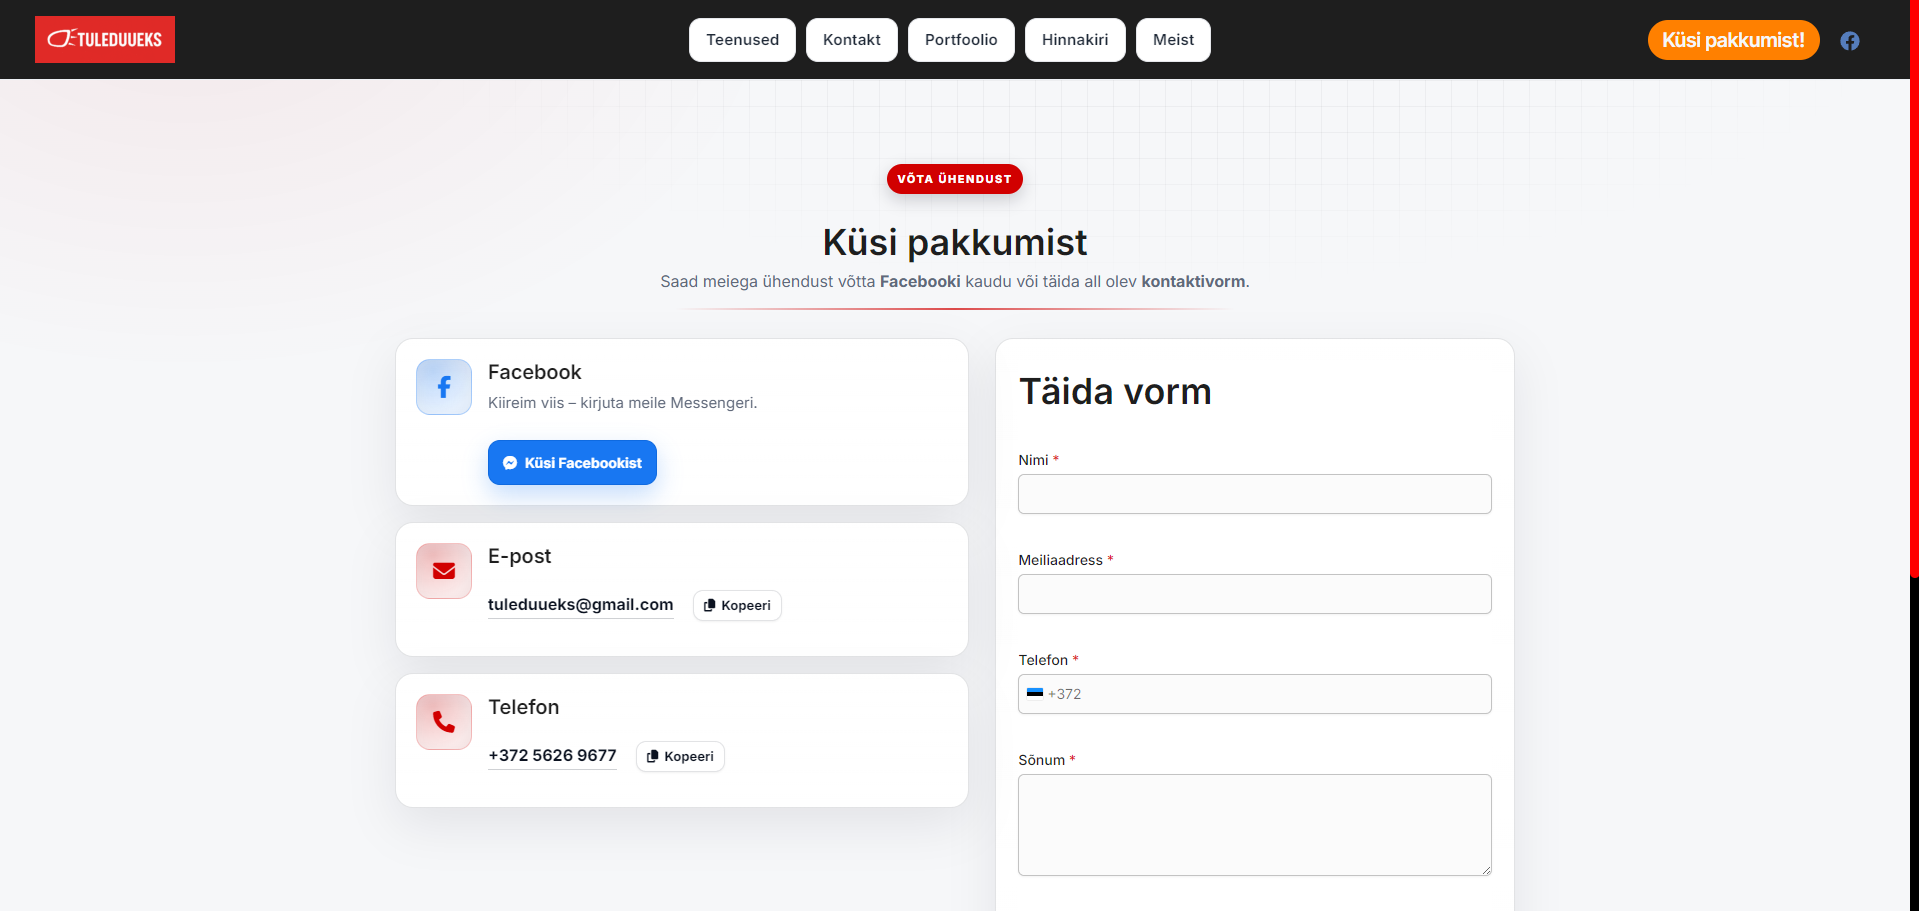The width and height of the screenshot is (1919, 911).
Task: Open the Portfoolio section
Action: pyautogui.click(x=960, y=40)
